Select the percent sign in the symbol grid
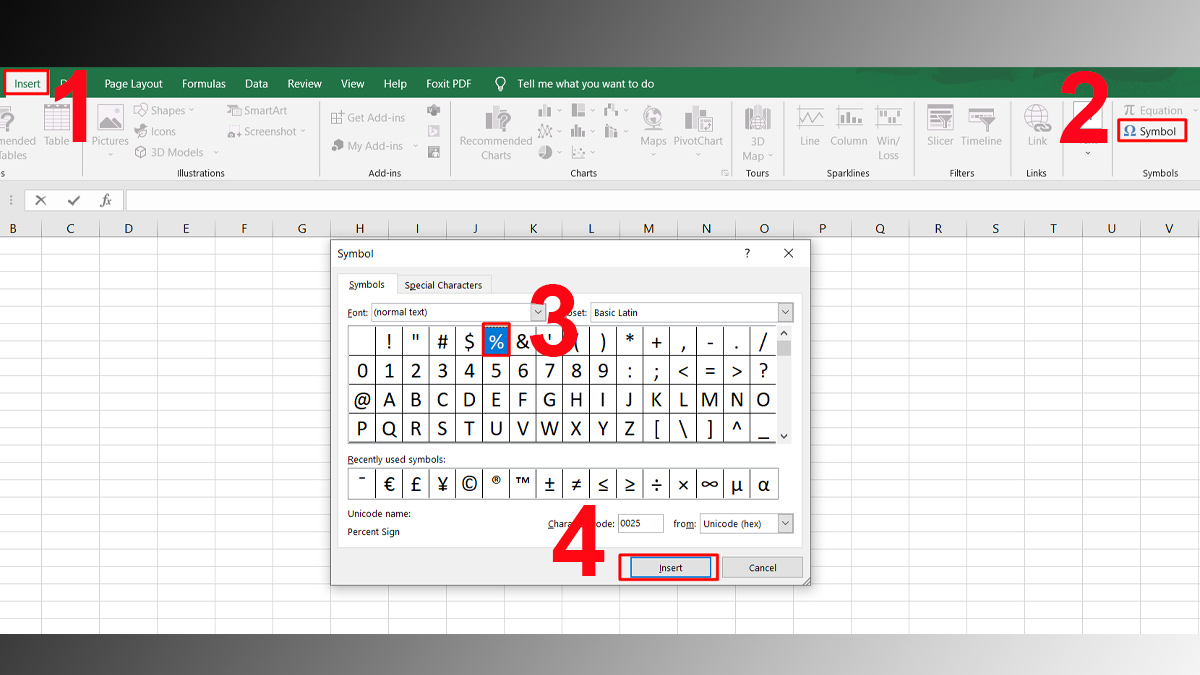 click(x=496, y=340)
